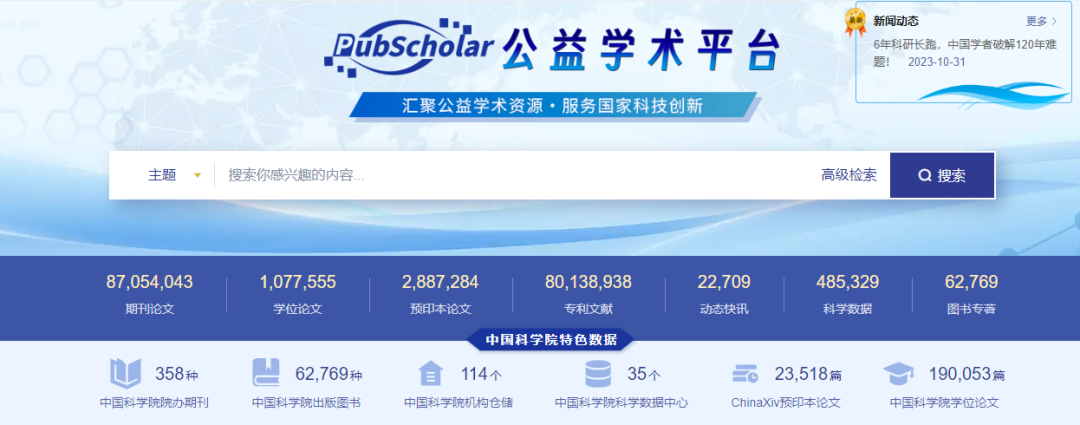
Task: Click 中国科学院出版图书 label
Action: (307, 403)
